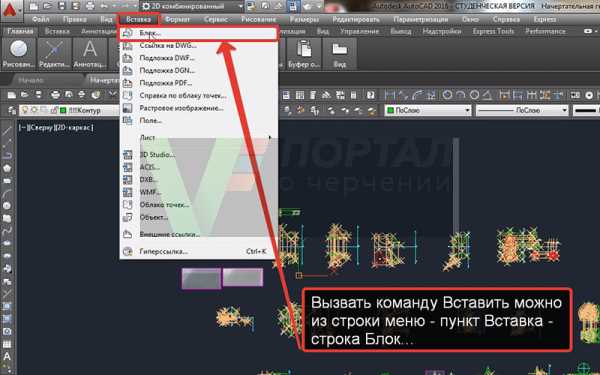Select the Rectangle tool in left toolbar

pos(7,180)
